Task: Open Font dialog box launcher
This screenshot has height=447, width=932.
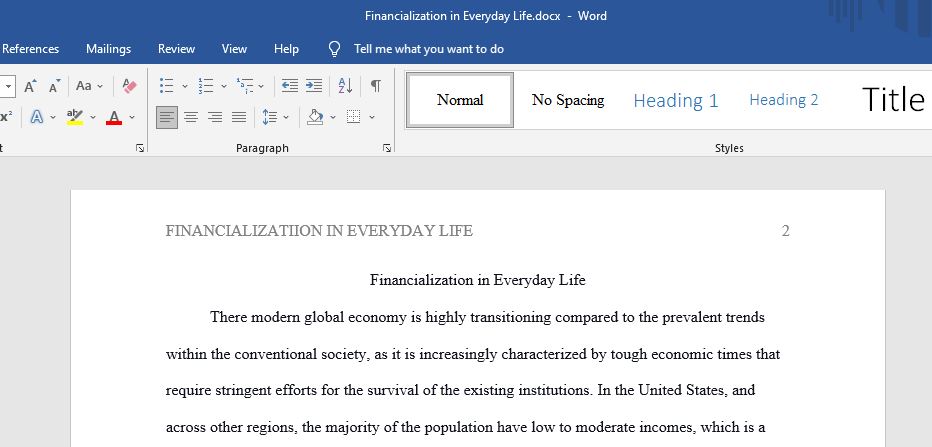Action: [x=140, y=148]
